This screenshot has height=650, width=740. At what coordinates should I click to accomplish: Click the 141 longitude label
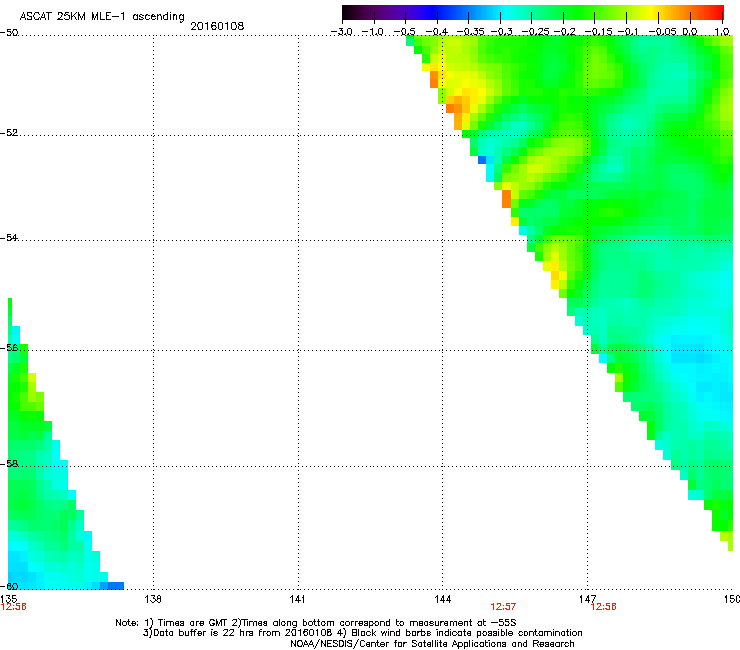(x=297, y=599)
